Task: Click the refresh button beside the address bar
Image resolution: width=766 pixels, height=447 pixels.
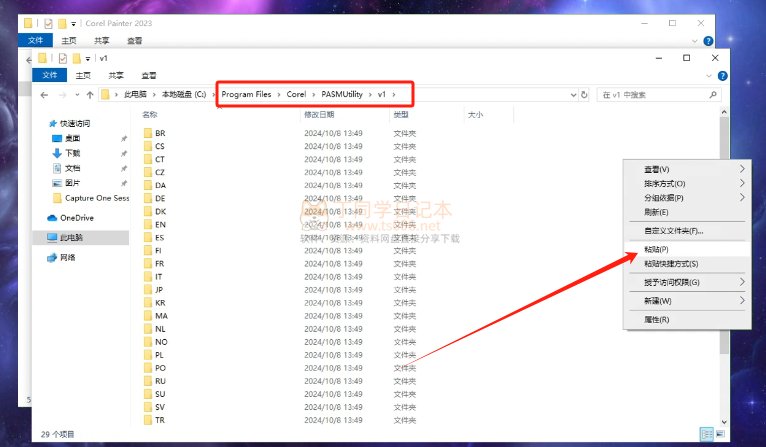Action: click(x=584, y=94)
